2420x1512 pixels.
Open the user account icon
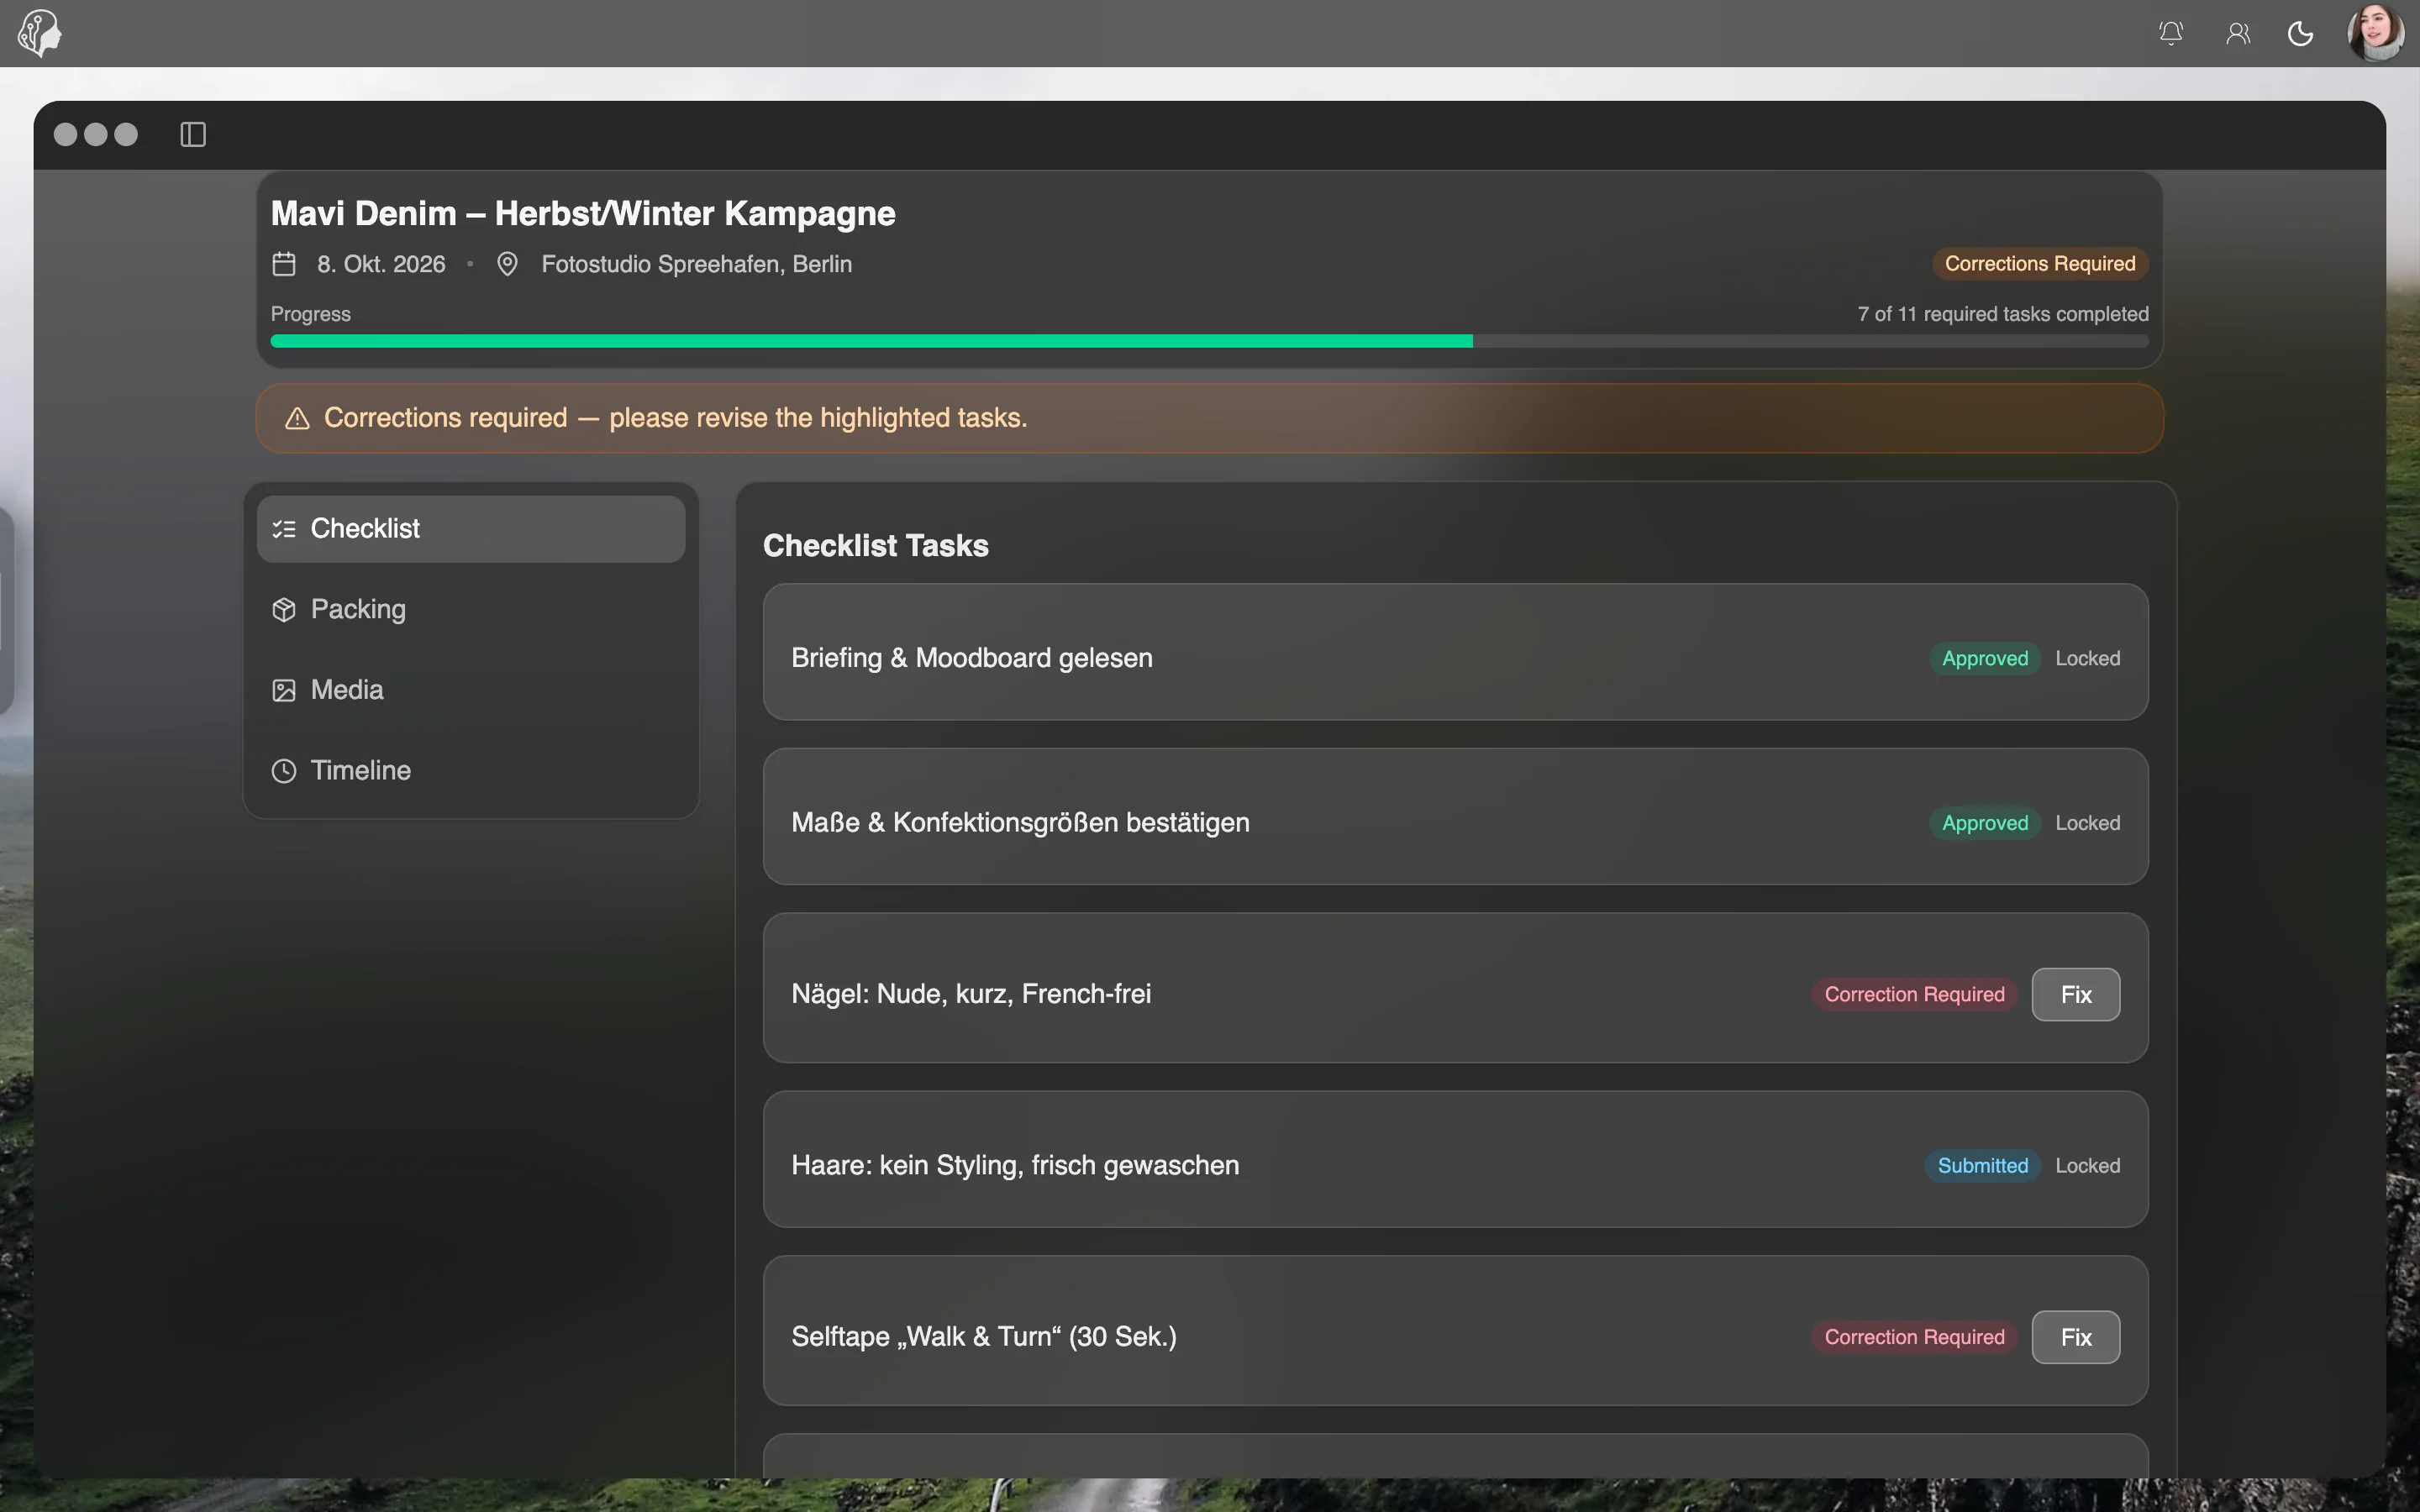pos(2238,33)
